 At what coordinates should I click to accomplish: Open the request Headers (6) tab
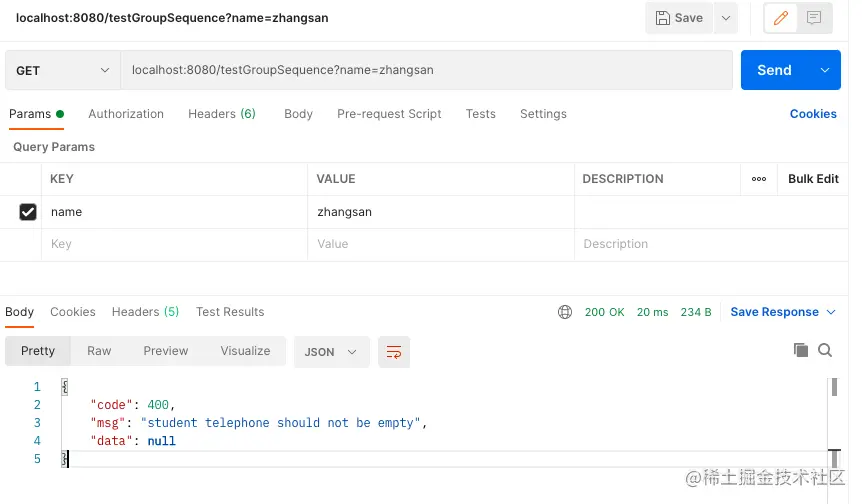click(222, 114)
